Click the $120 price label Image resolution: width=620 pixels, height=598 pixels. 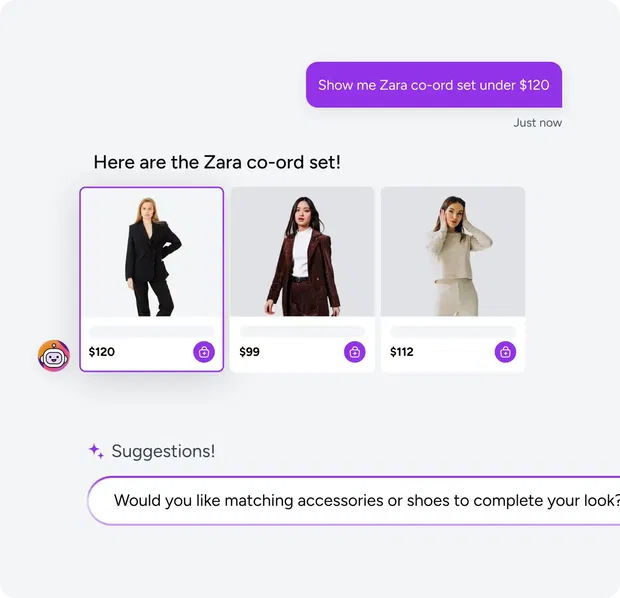(102, 352)
